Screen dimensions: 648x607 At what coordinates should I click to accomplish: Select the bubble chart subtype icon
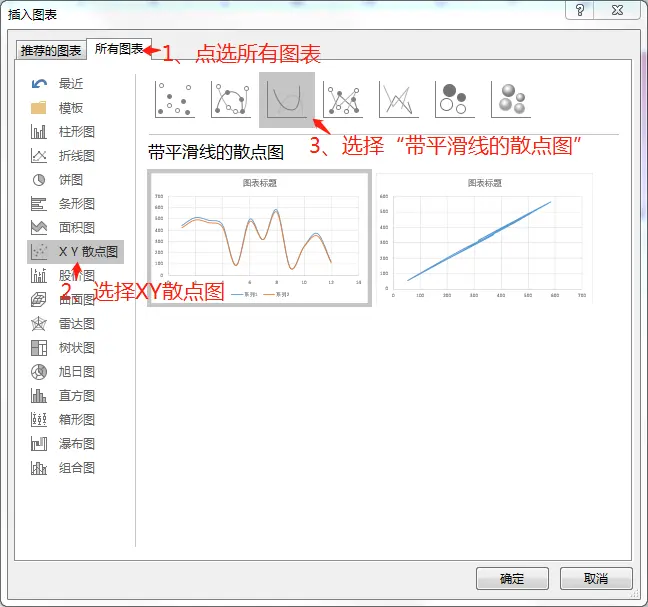455,100
